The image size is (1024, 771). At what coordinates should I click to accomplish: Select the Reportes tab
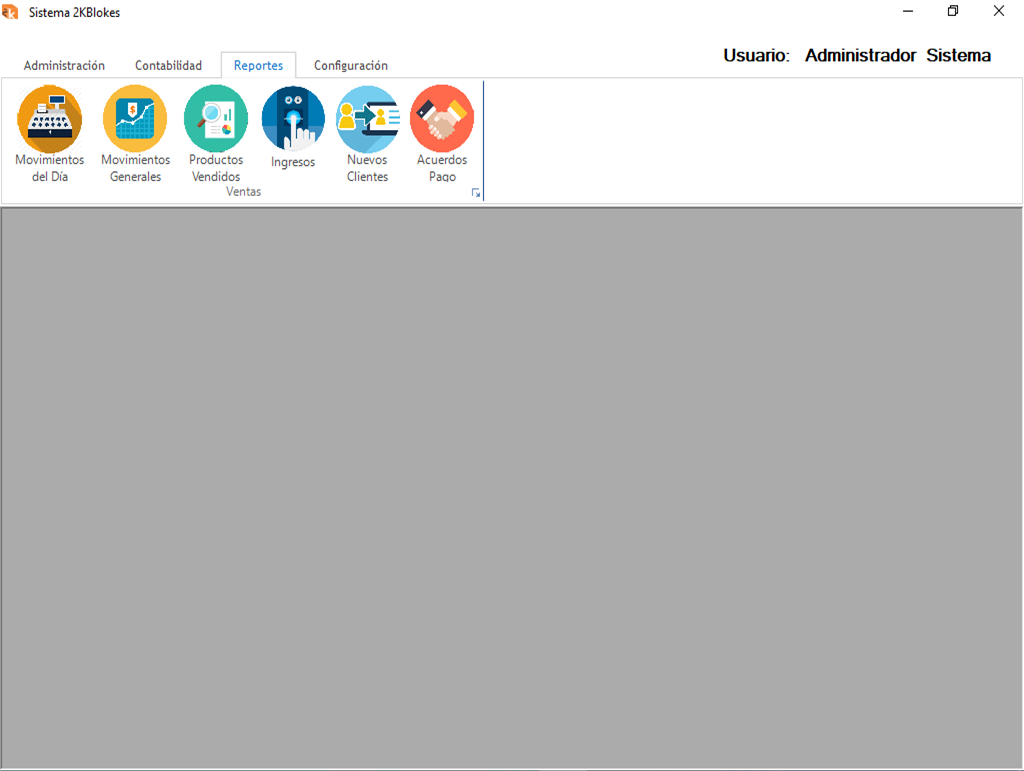point(258,66)
